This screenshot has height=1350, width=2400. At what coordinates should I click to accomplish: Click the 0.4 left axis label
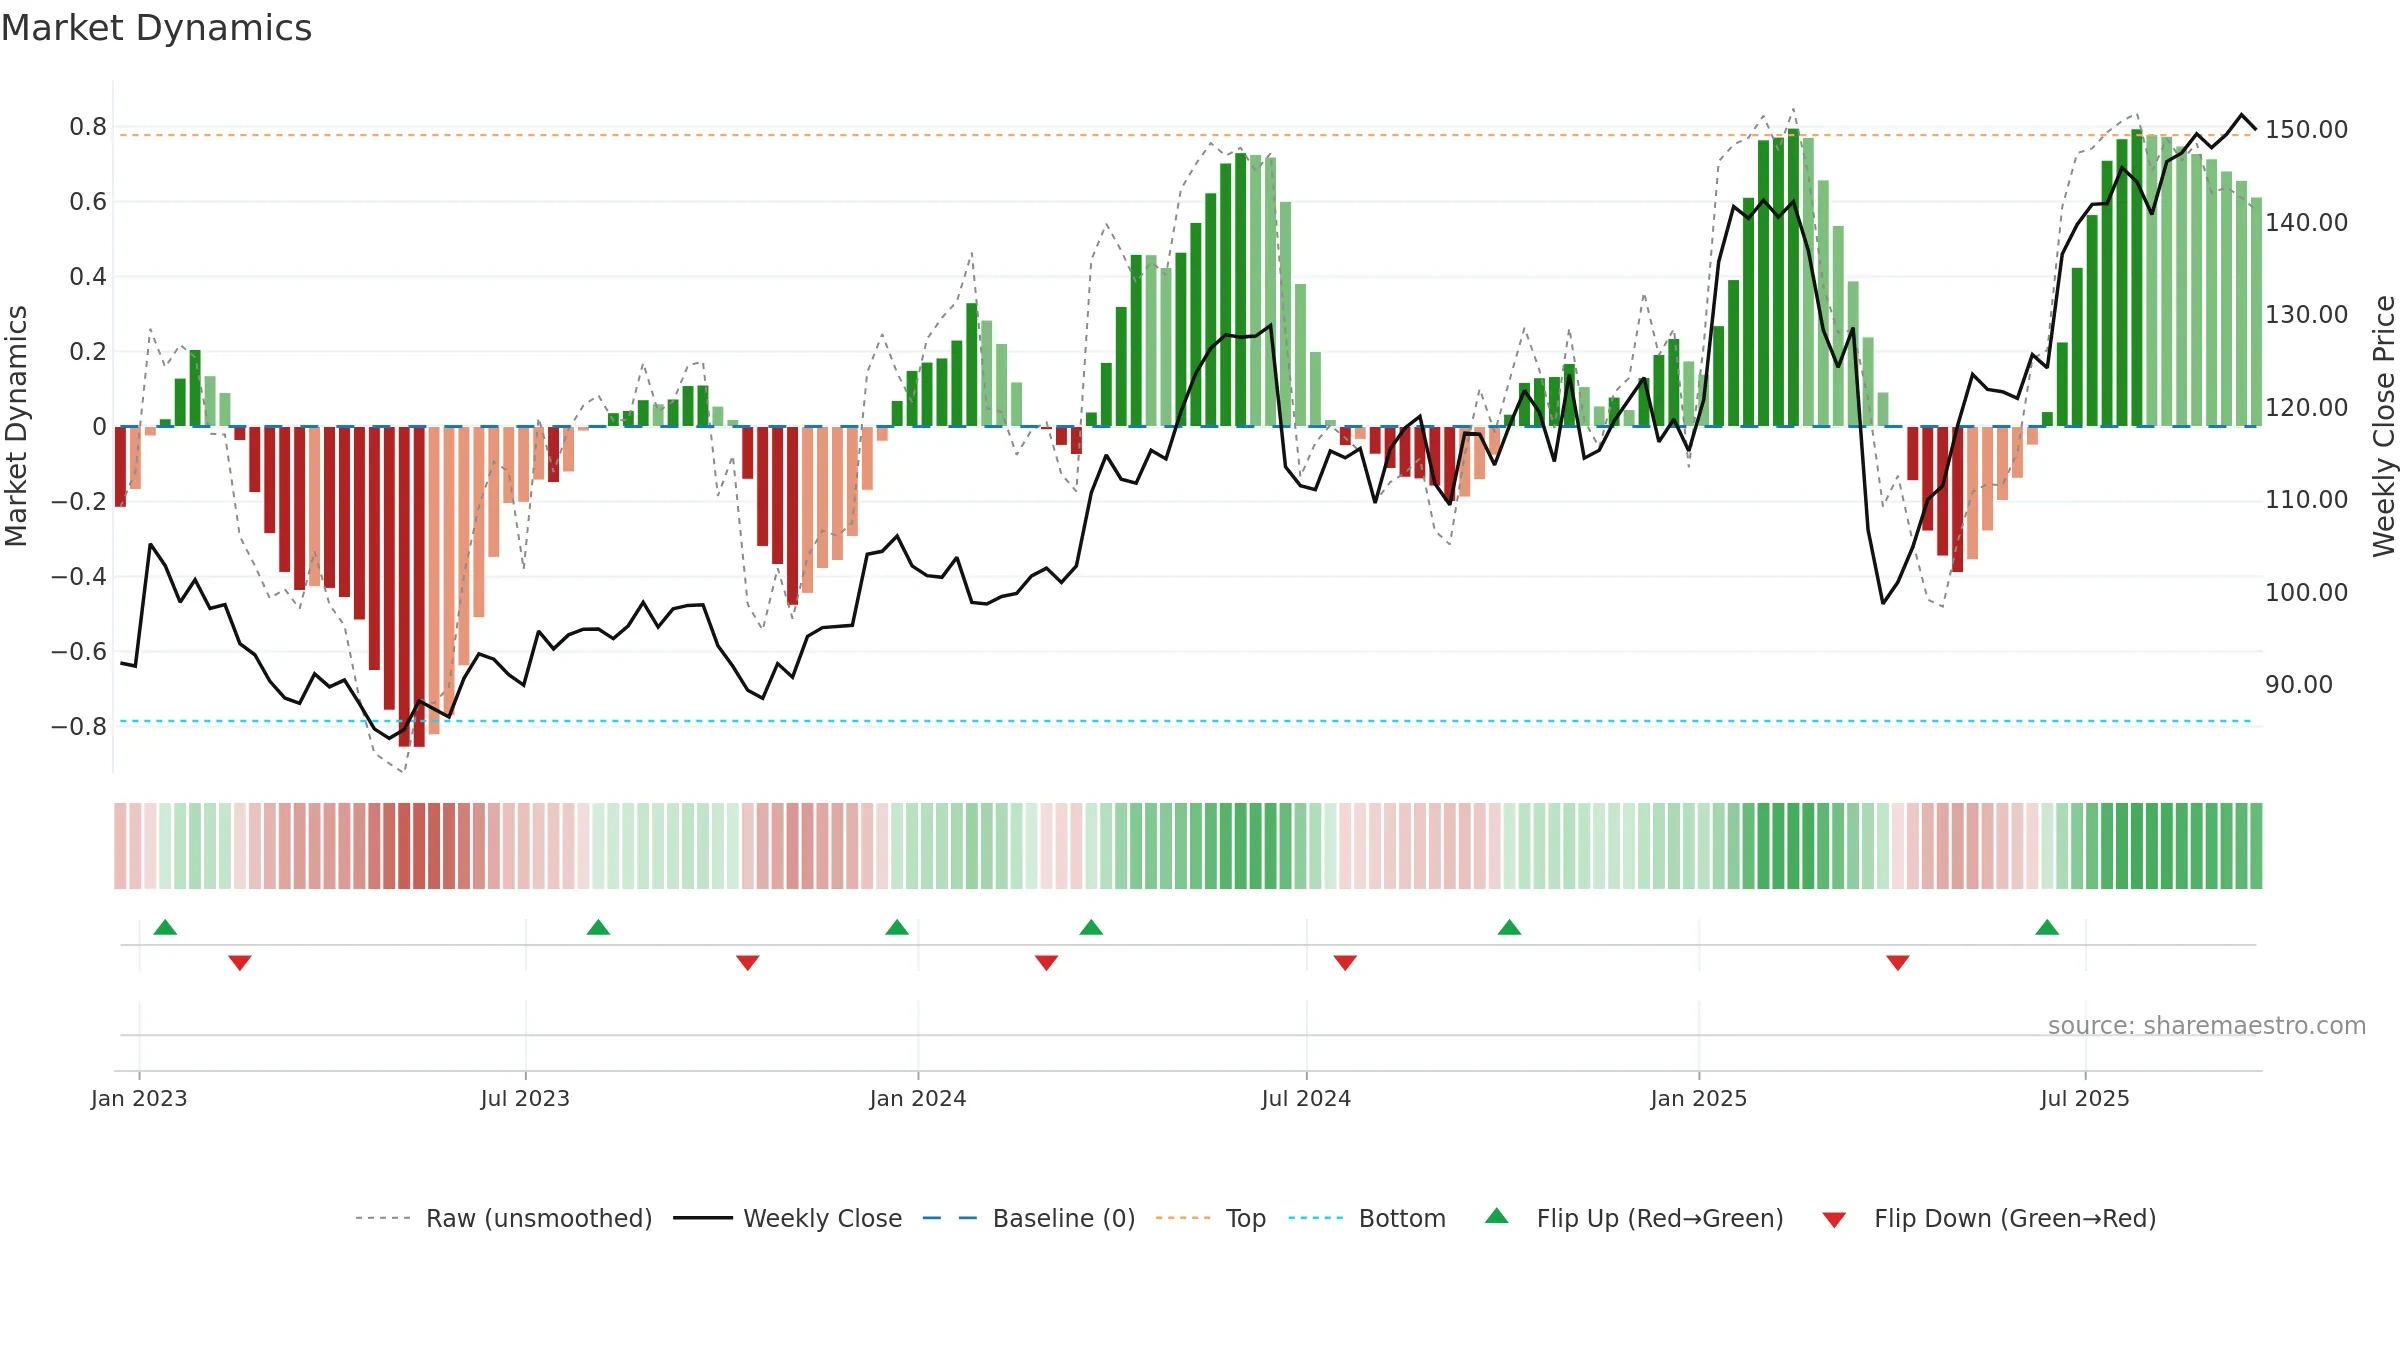click(88, 276)
